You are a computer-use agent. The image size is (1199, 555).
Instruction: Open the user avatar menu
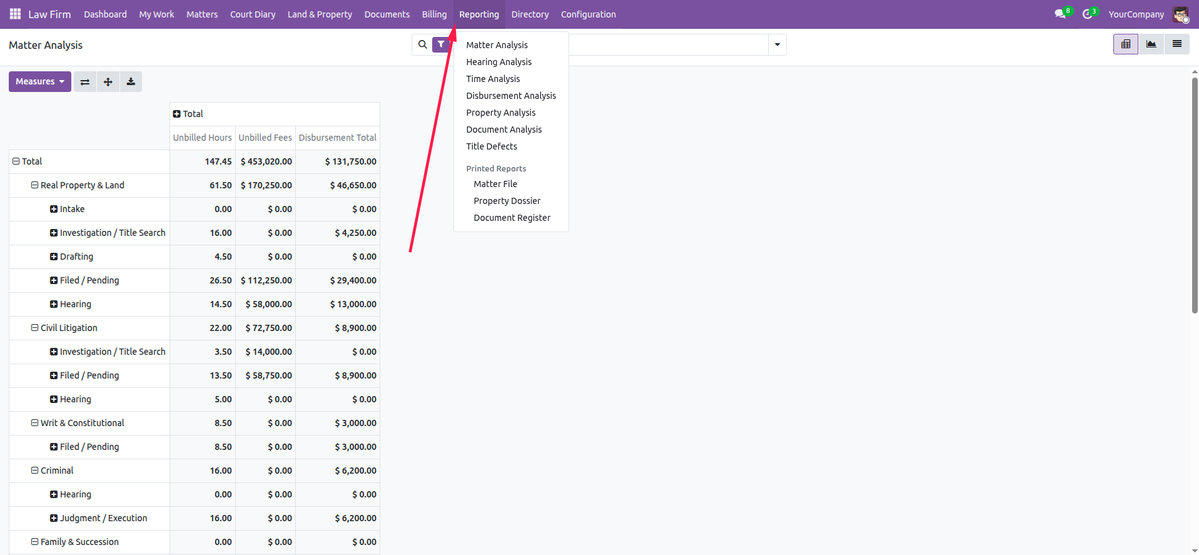click(1181, 15)
